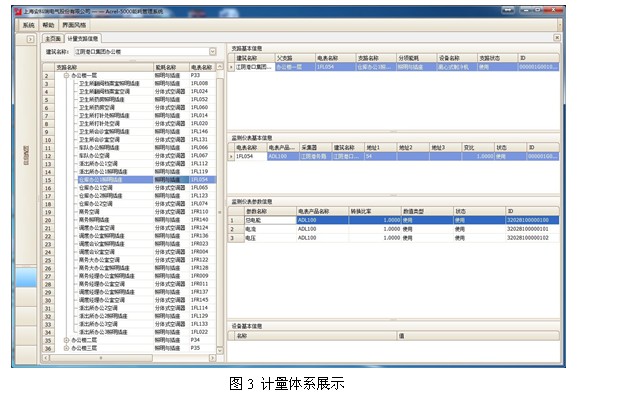The image size is (629, 393).
Task: Sort tree by 电表名称 column header
Action: click(x=202, y=67)
